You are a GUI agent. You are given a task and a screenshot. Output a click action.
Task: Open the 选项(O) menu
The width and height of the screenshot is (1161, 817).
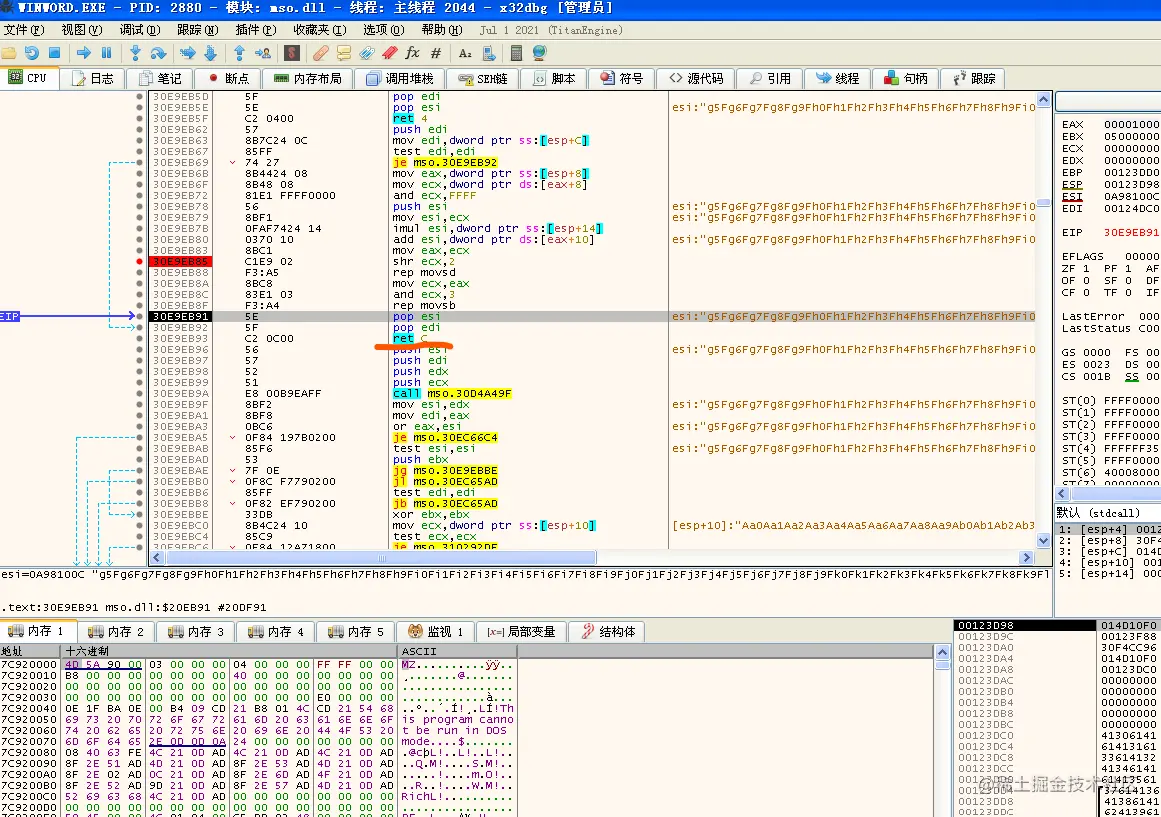(x=384, y=30)
